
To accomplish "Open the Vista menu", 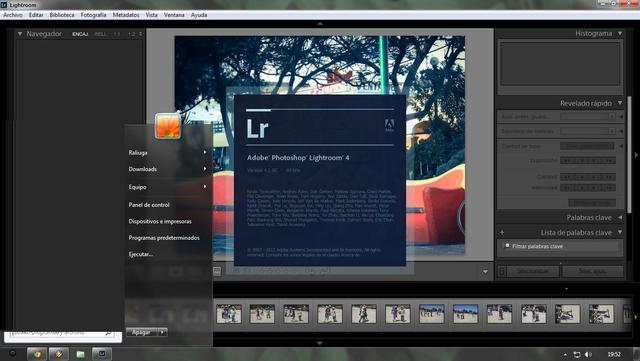I will [x=151, y=15].
